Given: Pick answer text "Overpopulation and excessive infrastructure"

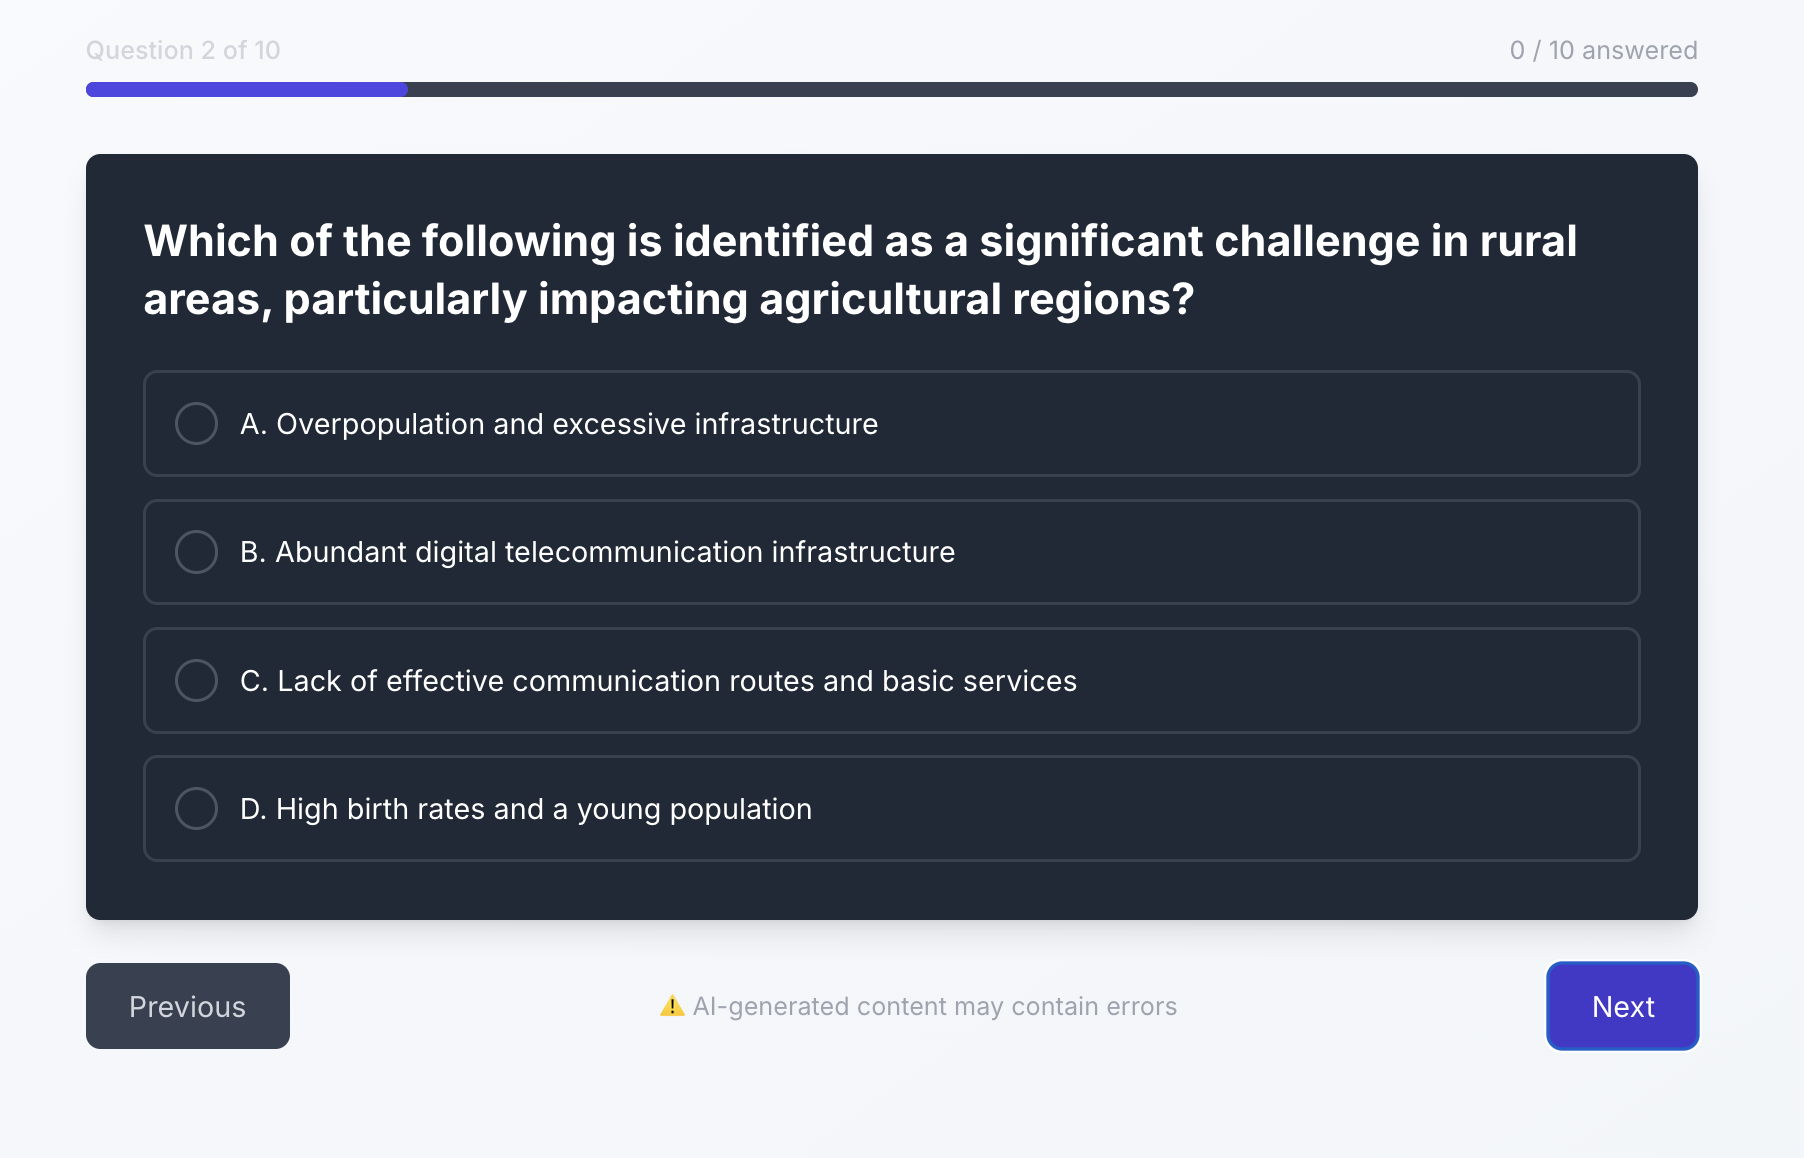Looking at the screenshot, I should click(577, 424).
